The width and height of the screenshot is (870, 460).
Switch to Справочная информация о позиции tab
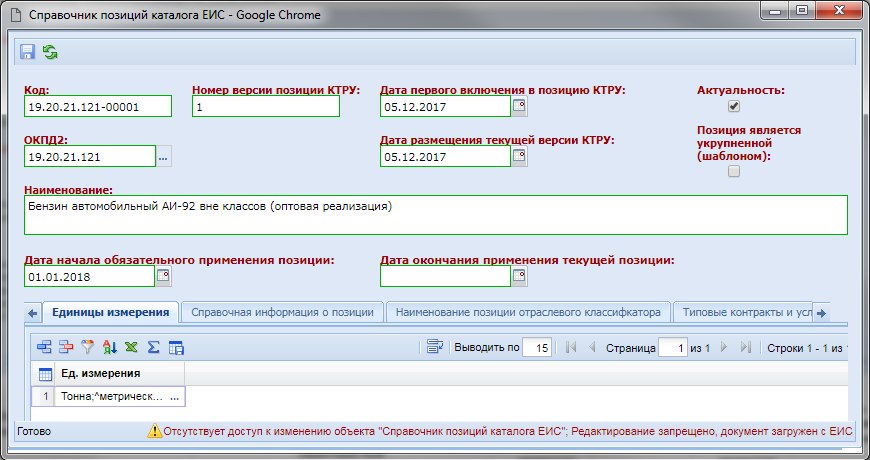282,312
